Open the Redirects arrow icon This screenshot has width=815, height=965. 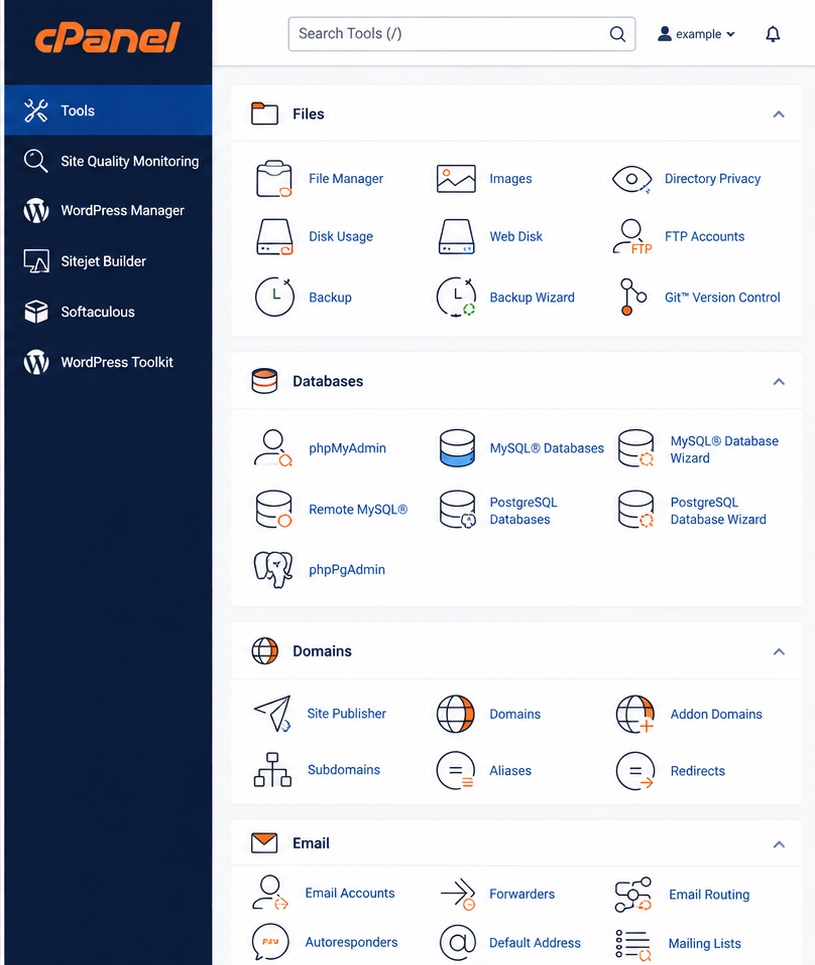pyautogui.click(x=635, y=771)
